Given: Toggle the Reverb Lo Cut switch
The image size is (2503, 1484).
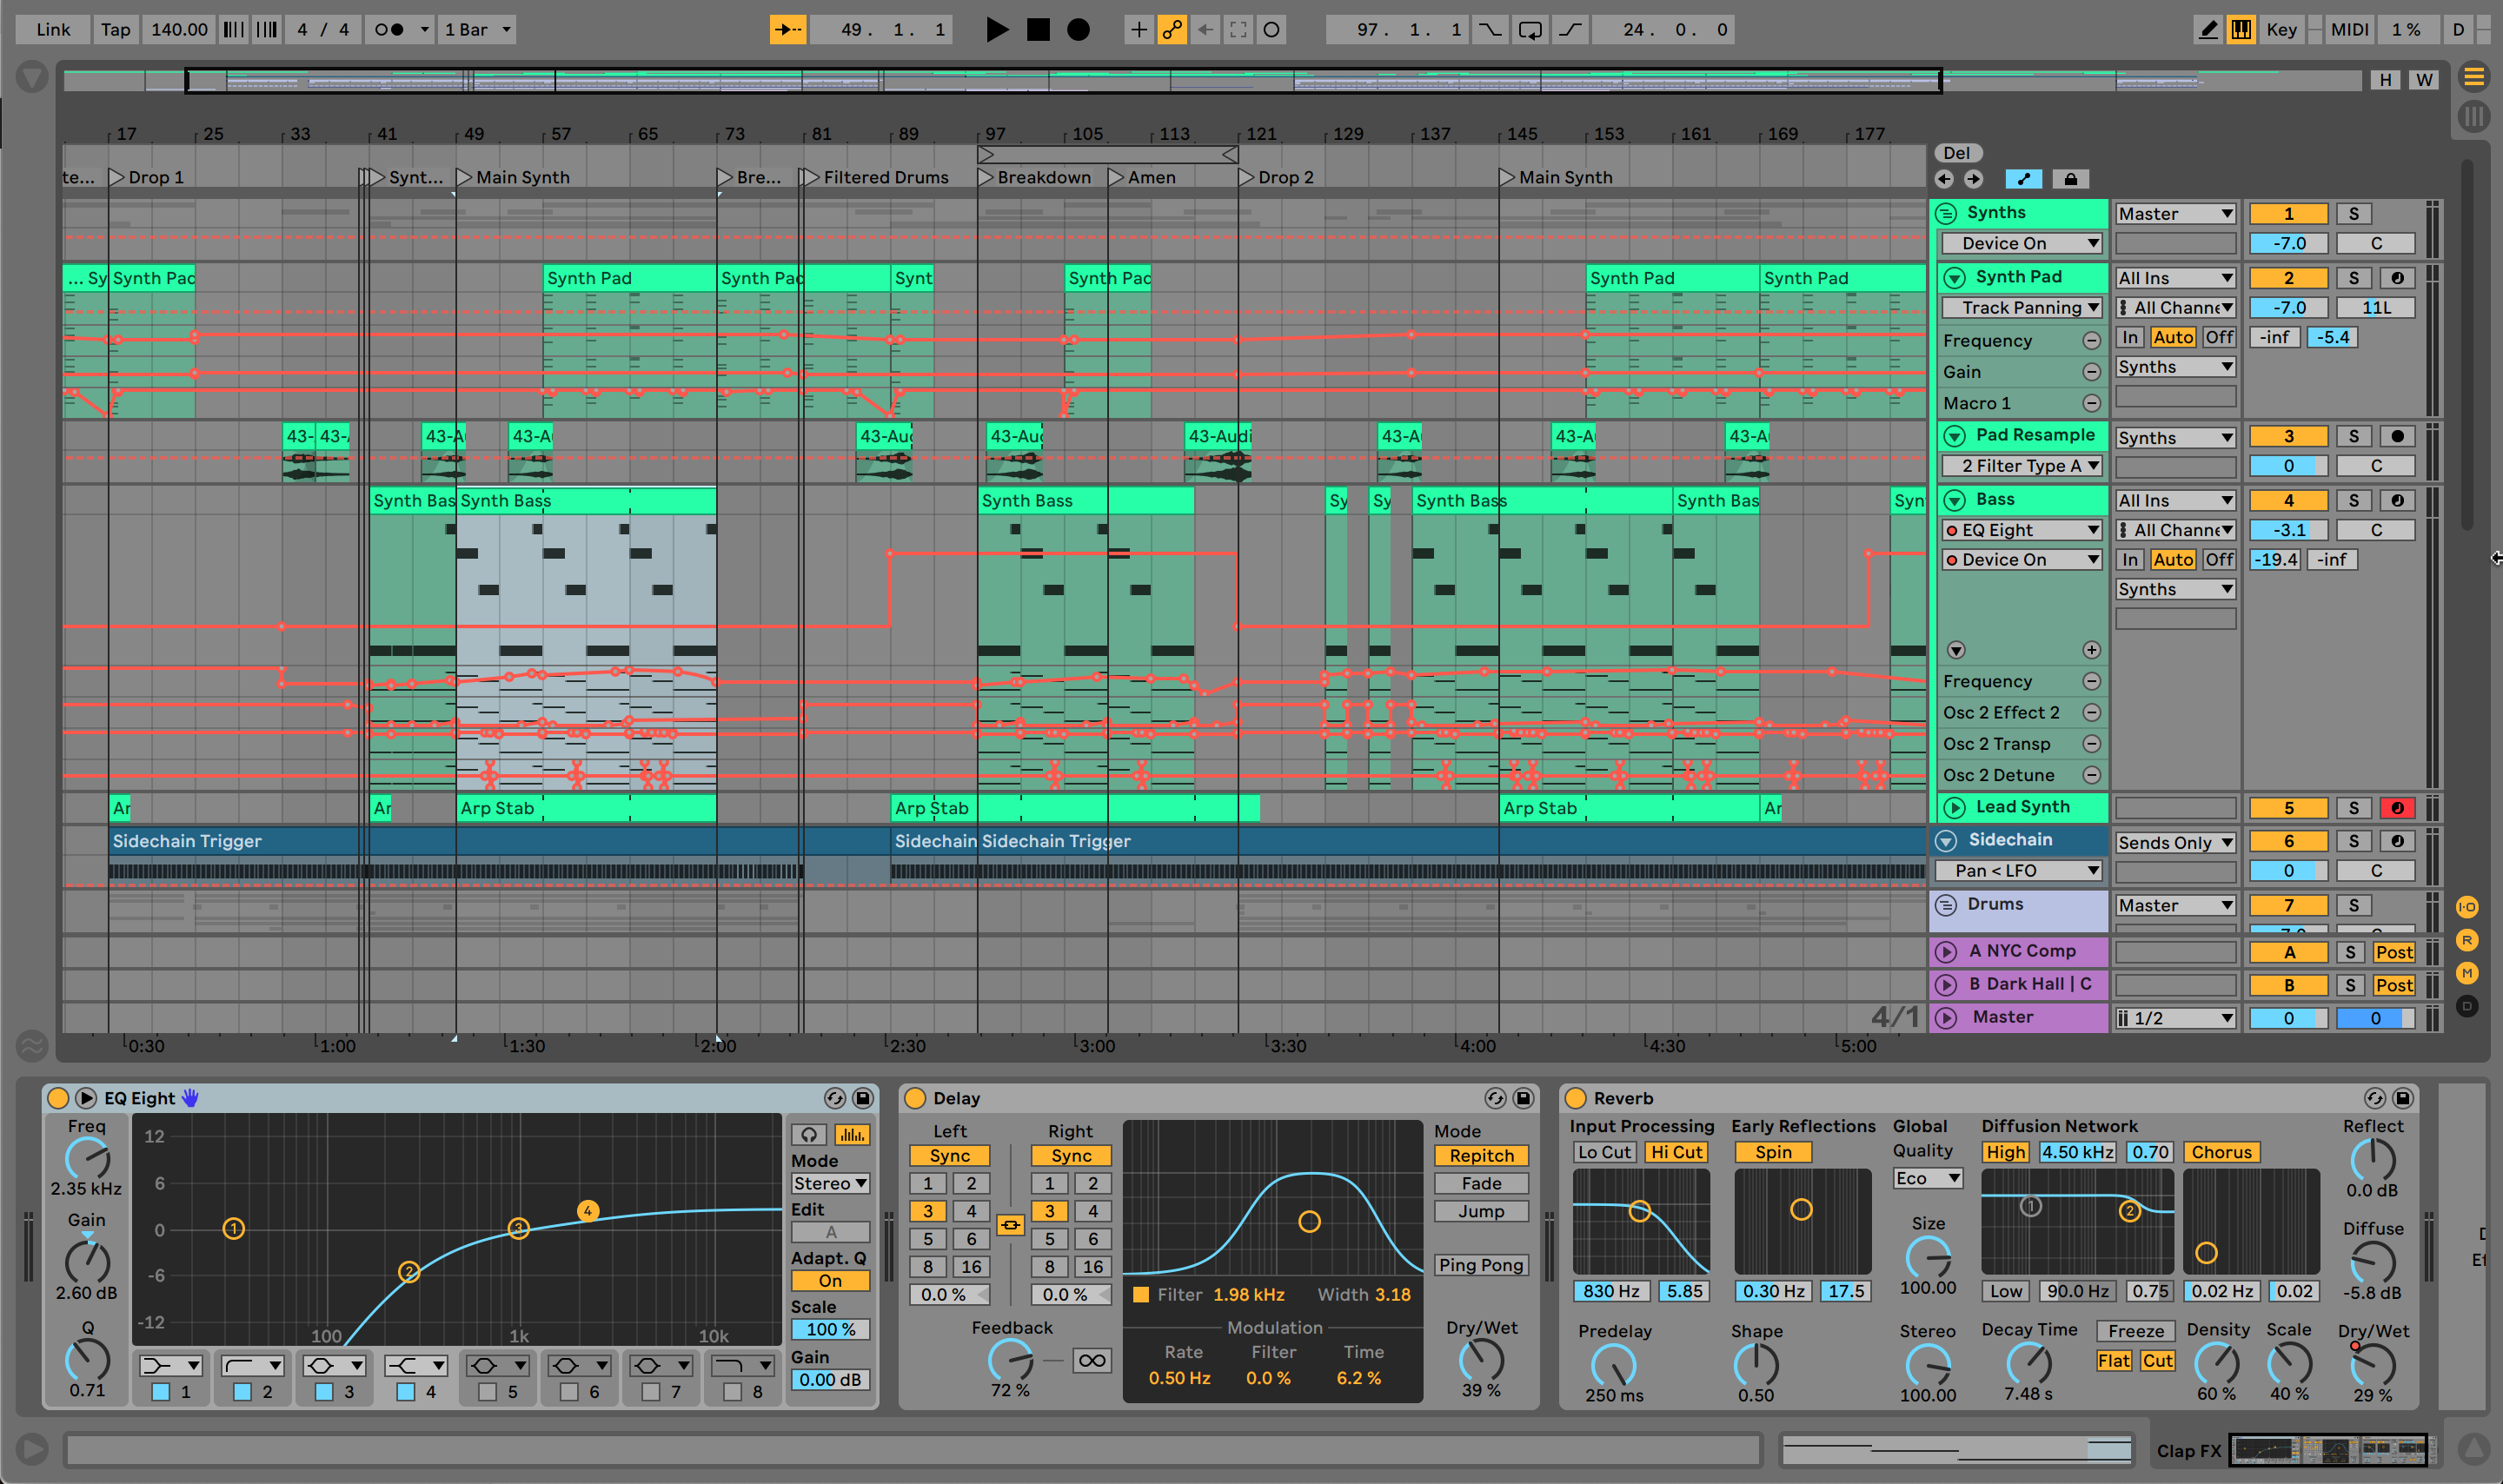Looking at the screenshot, I should 1604,1152.
